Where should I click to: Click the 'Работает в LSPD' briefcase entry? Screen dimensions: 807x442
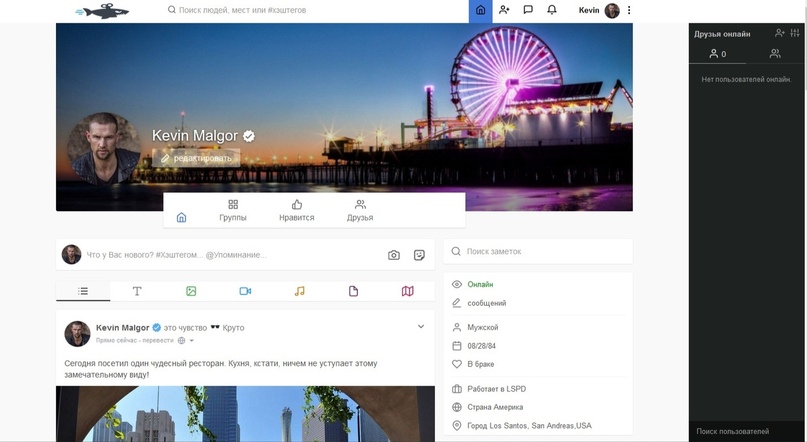[x=489, y=389]
